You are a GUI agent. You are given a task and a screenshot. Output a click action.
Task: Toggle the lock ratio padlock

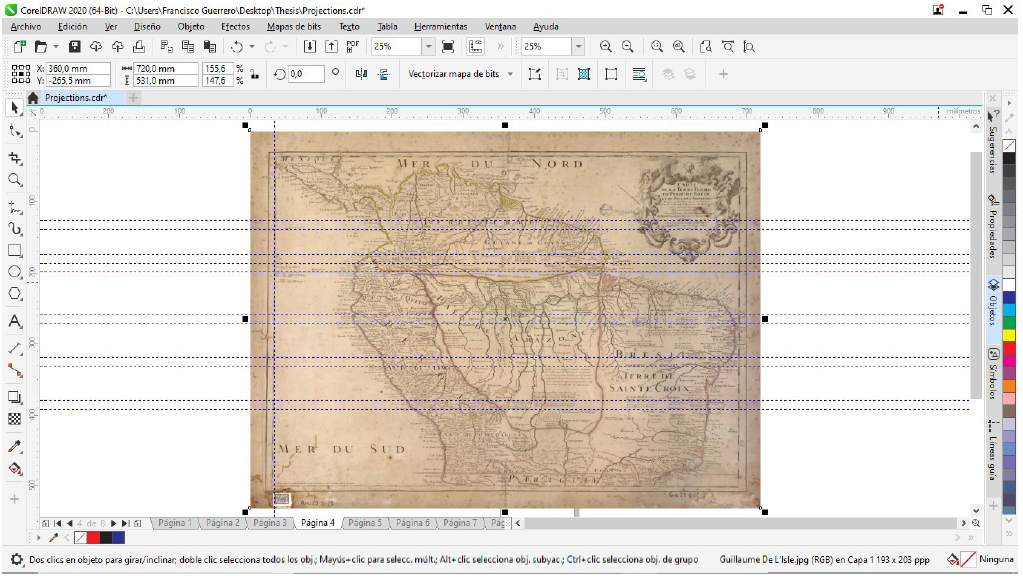click(254, 74)
